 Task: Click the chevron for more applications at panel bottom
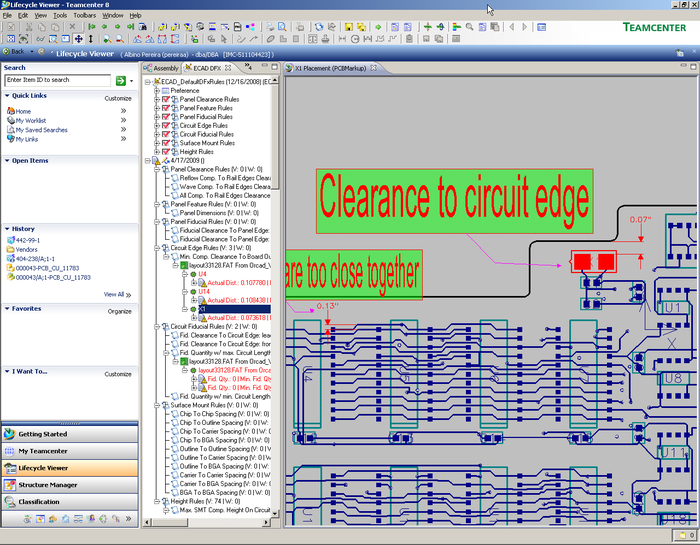[x=129, y=519]
